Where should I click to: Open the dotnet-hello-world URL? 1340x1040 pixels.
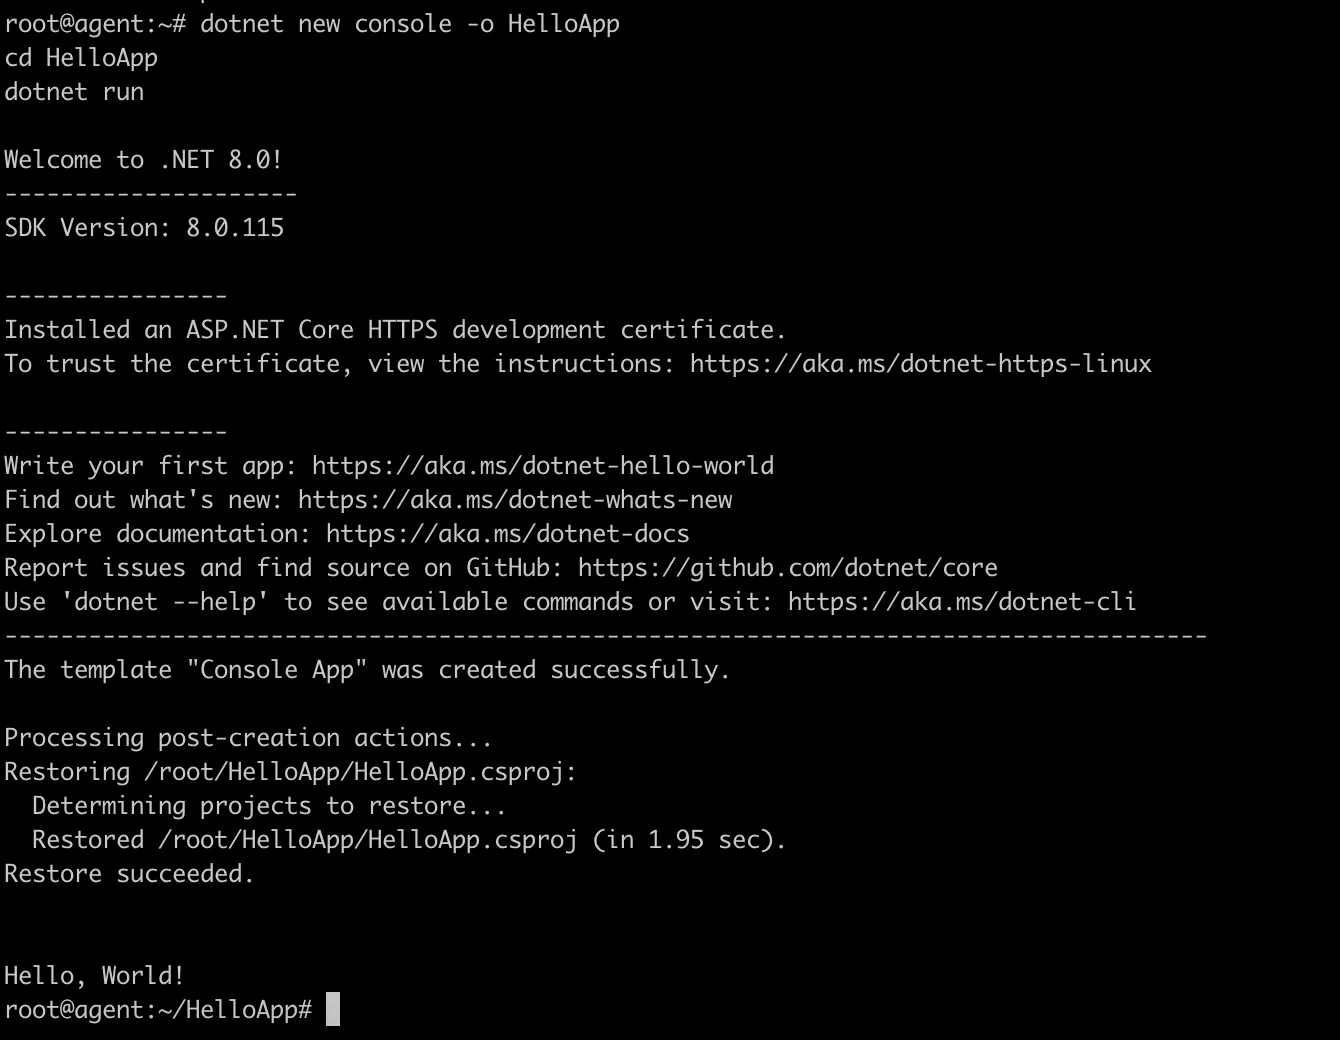point(542,466)
